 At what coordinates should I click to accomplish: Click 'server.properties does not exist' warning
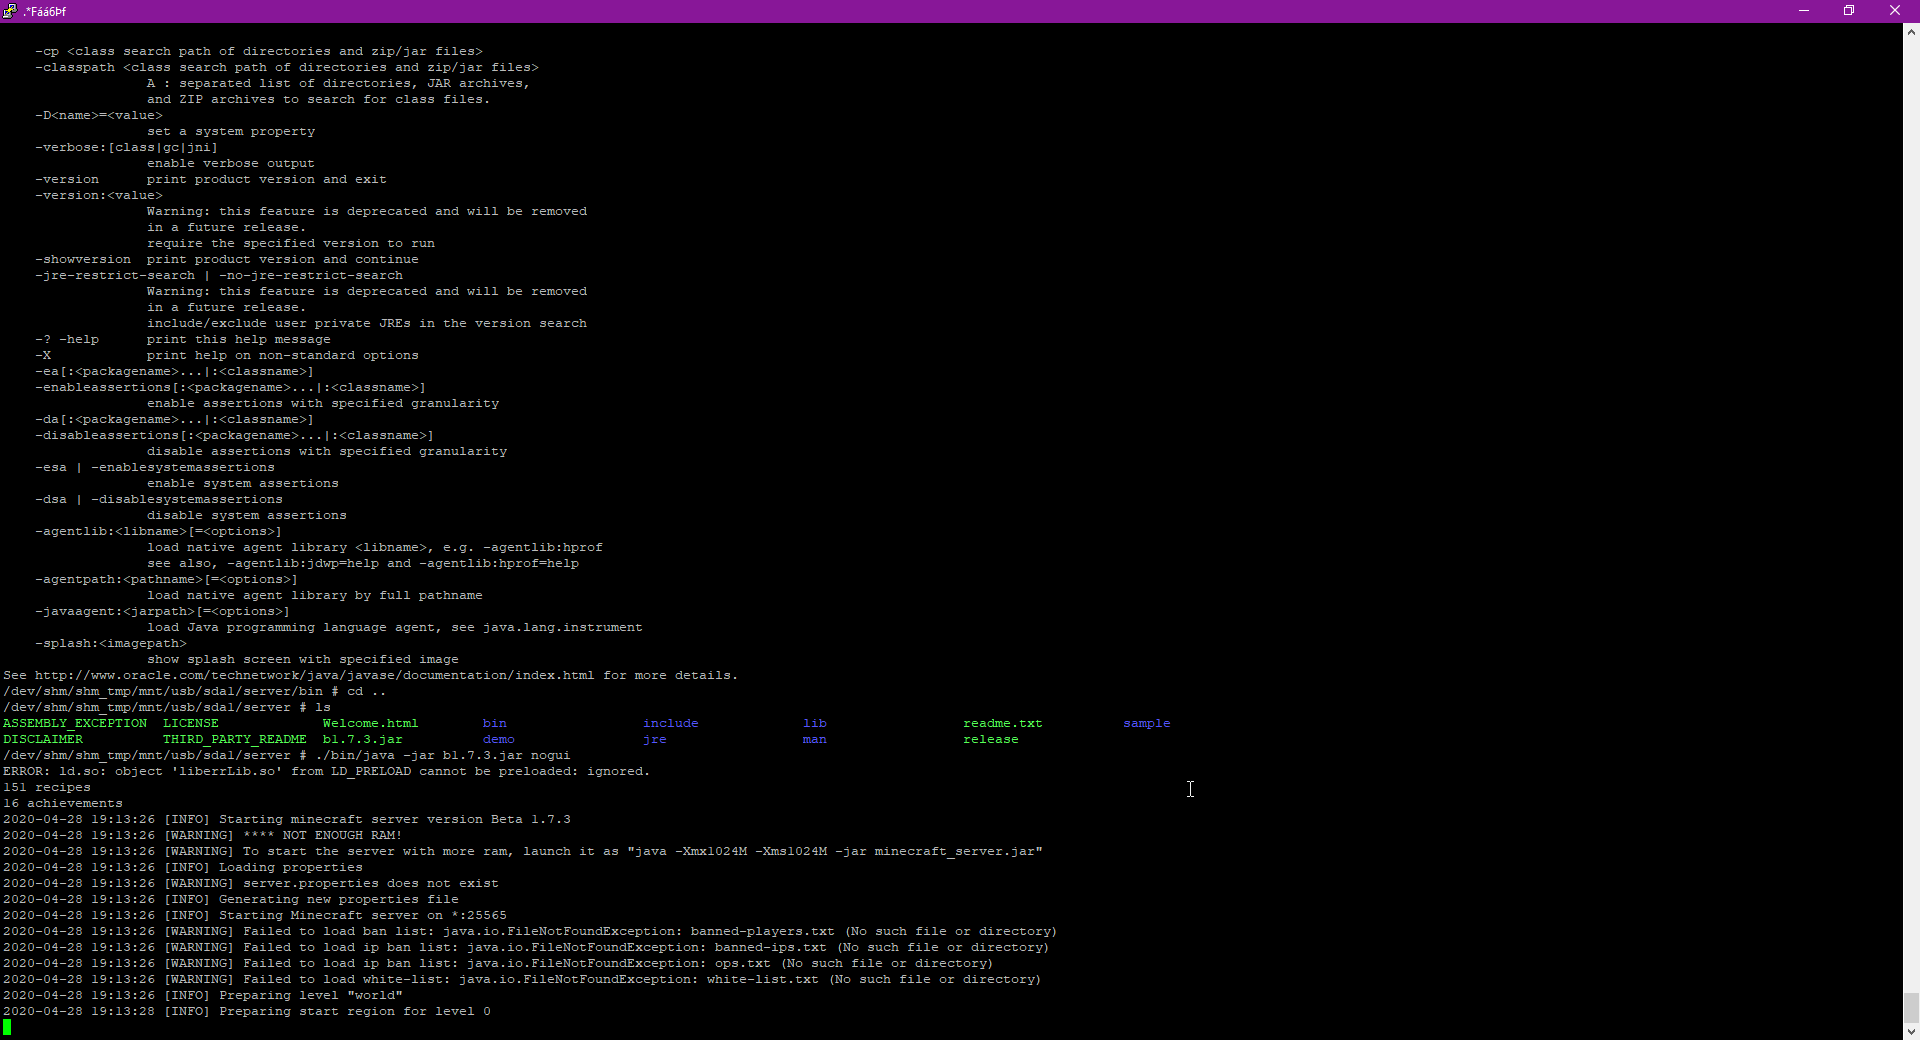[371, 883]
